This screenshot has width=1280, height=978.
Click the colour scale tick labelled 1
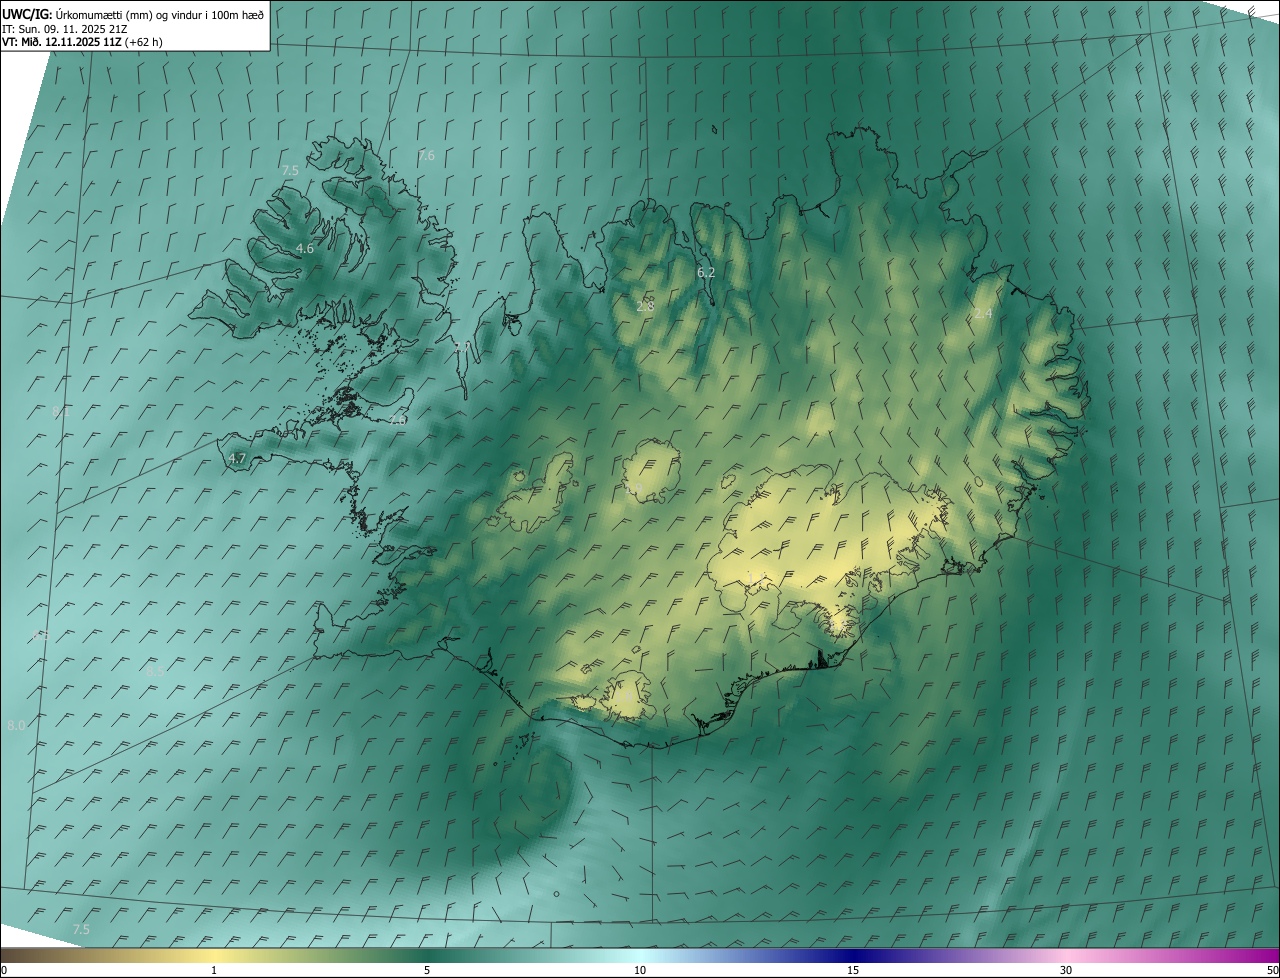214,970
